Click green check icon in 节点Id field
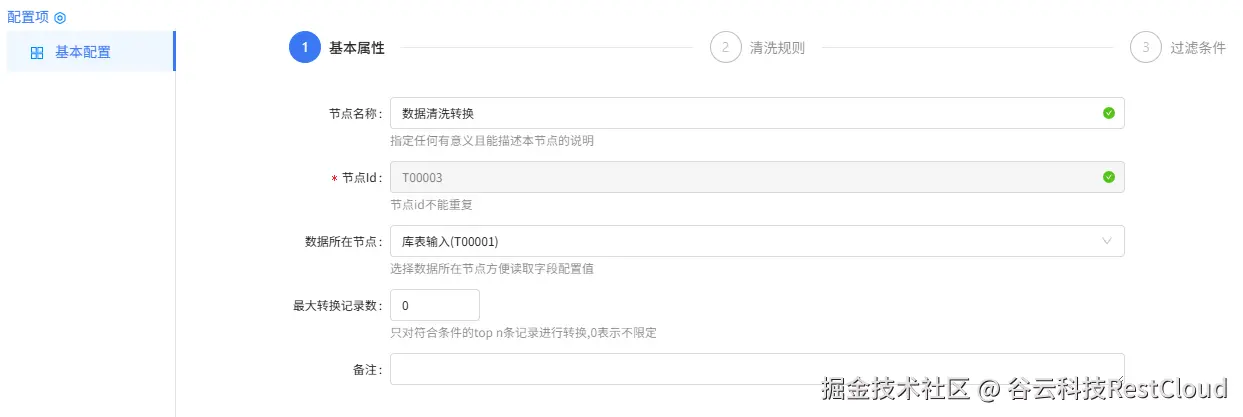Screen dimensions: 1243x417 [1108, 177]
